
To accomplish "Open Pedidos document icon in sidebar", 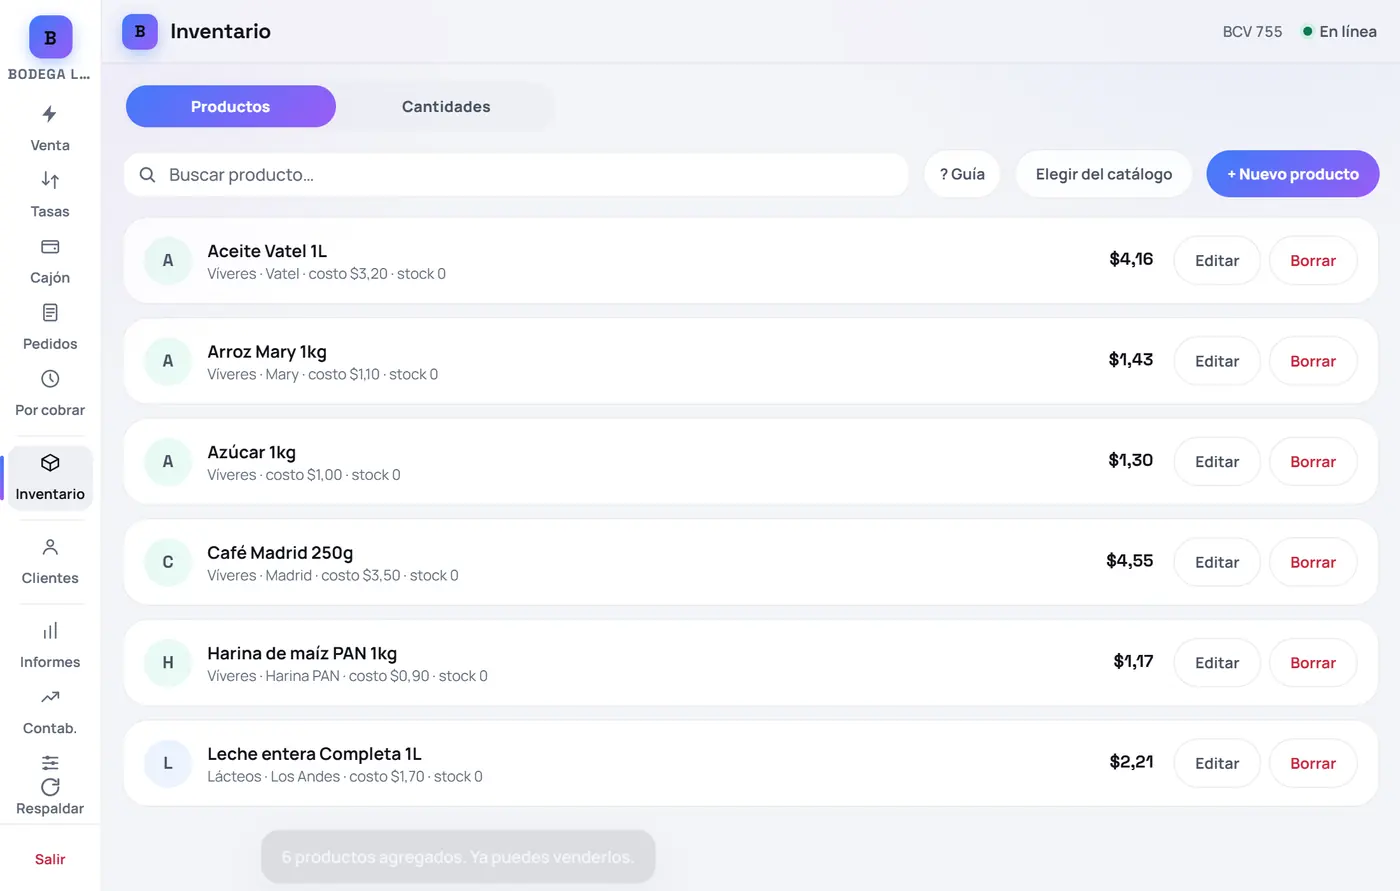I will click(x=50, y=312).
